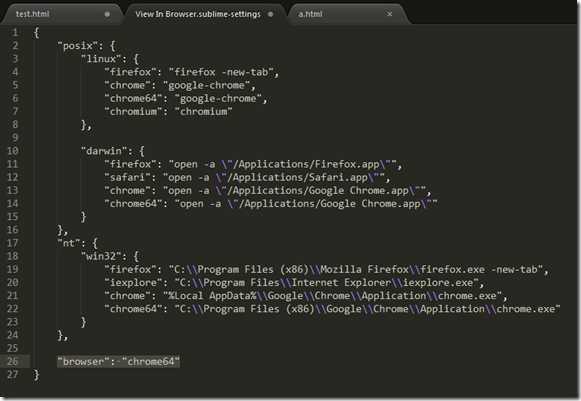The height and width of the screenshot is (401, 581).
Task: Click Google Chrome.app path on line 13
Action: pyautogui.click(x=318, y=190)
